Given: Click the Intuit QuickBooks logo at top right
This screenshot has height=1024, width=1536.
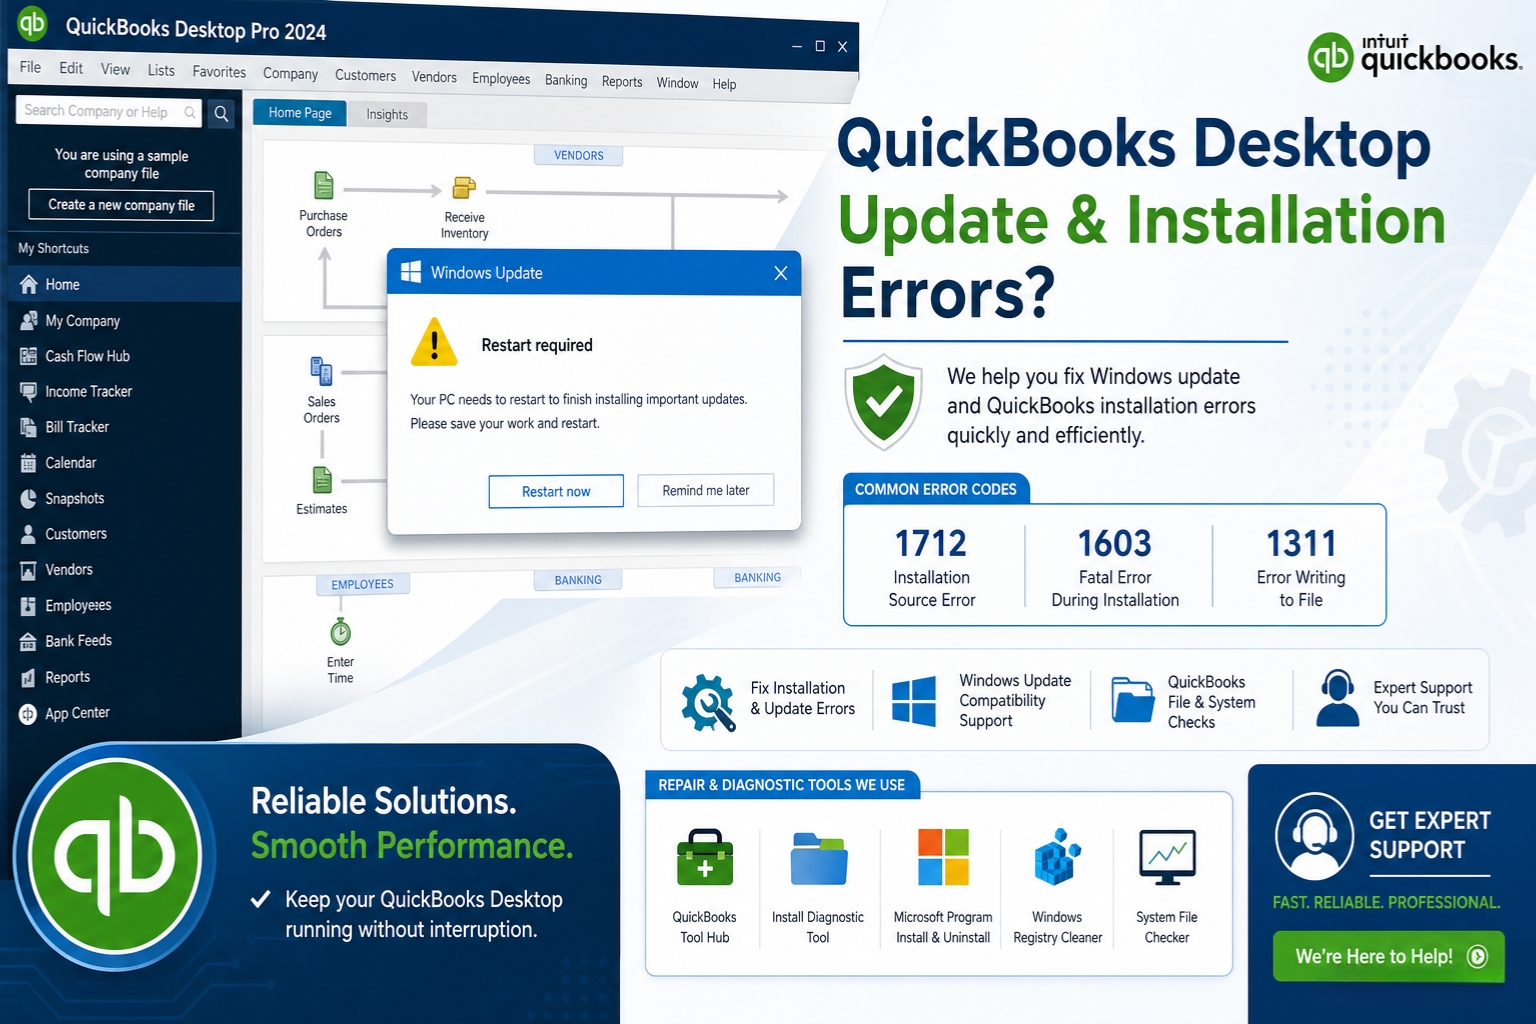Looking at the screenshot, I should coord(1415,56).
